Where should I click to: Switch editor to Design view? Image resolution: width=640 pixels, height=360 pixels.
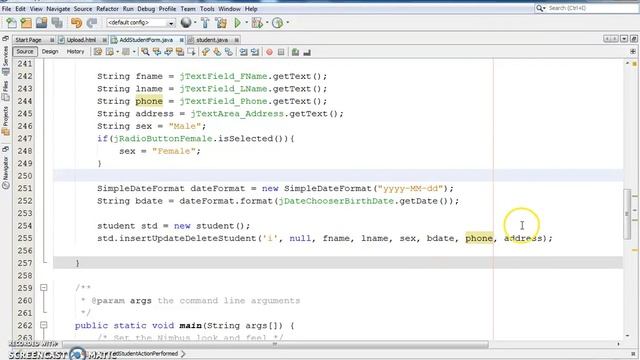coord(50,51)
